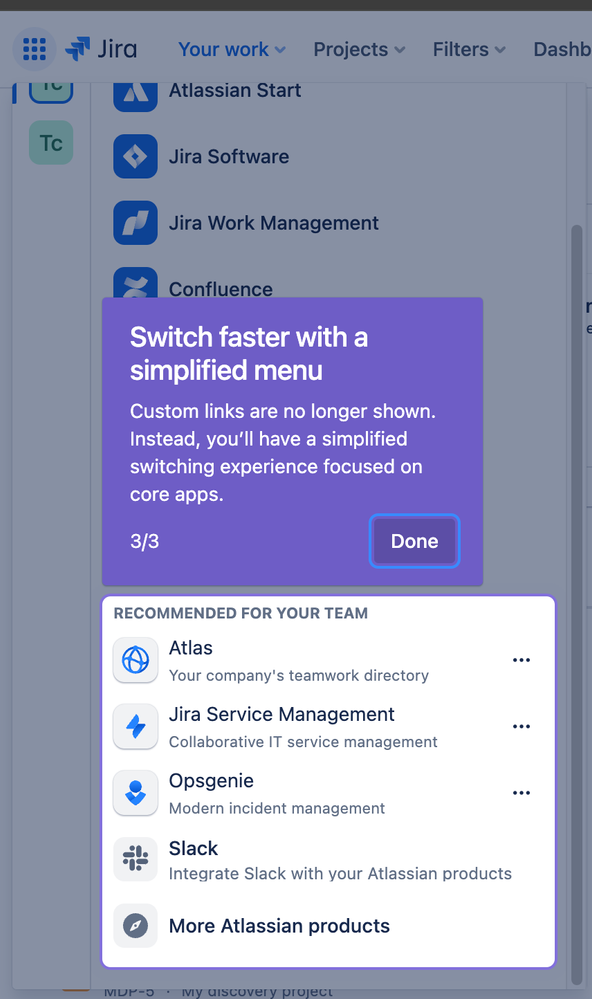
Task: Click 'Modern incident management' text
Action: [x=277, y=808]
